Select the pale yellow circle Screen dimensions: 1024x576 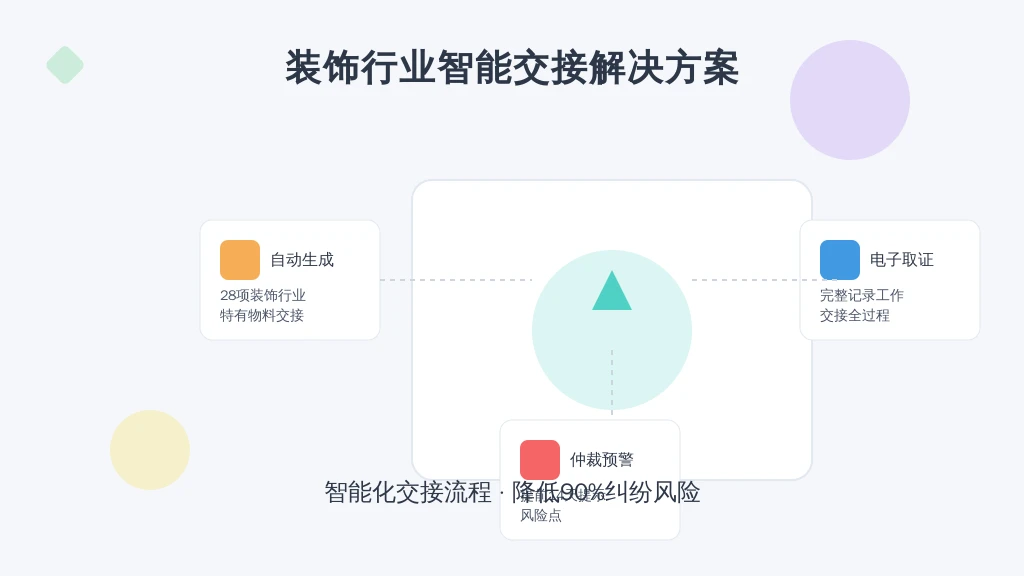tap(150, 450)
